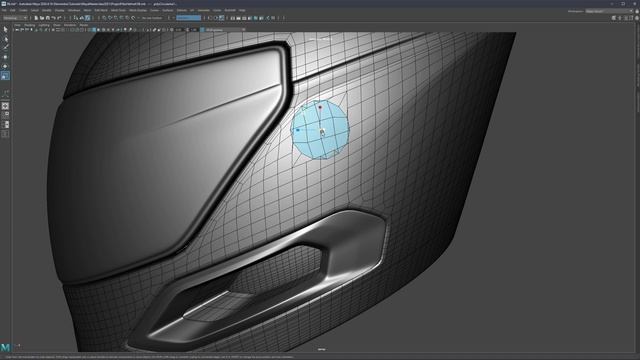This screenshot has height=360, width=640.
Task: Switch to single perspective view layout
Action: [x=5, y=106]
